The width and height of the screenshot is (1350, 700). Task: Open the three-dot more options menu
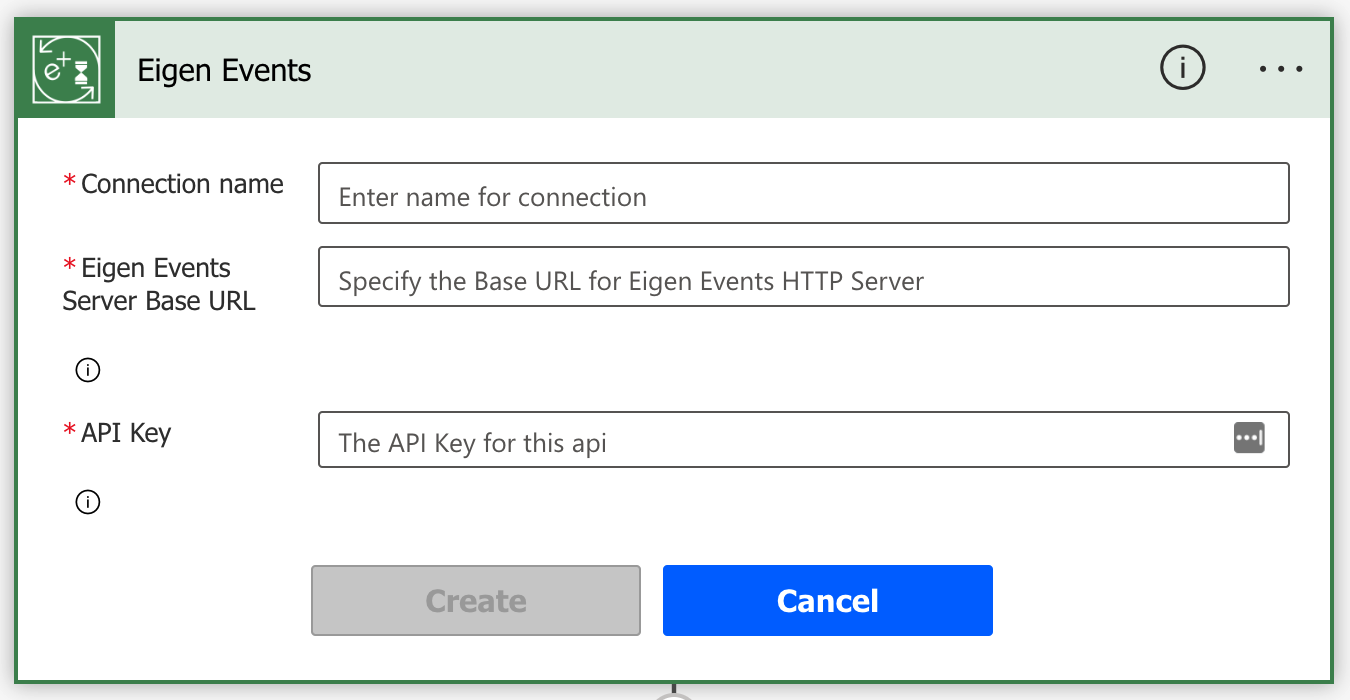click(1281, 69)
